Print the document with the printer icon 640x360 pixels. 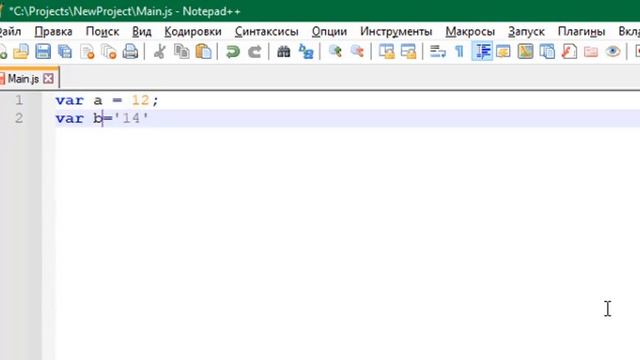tap(131, 52)
